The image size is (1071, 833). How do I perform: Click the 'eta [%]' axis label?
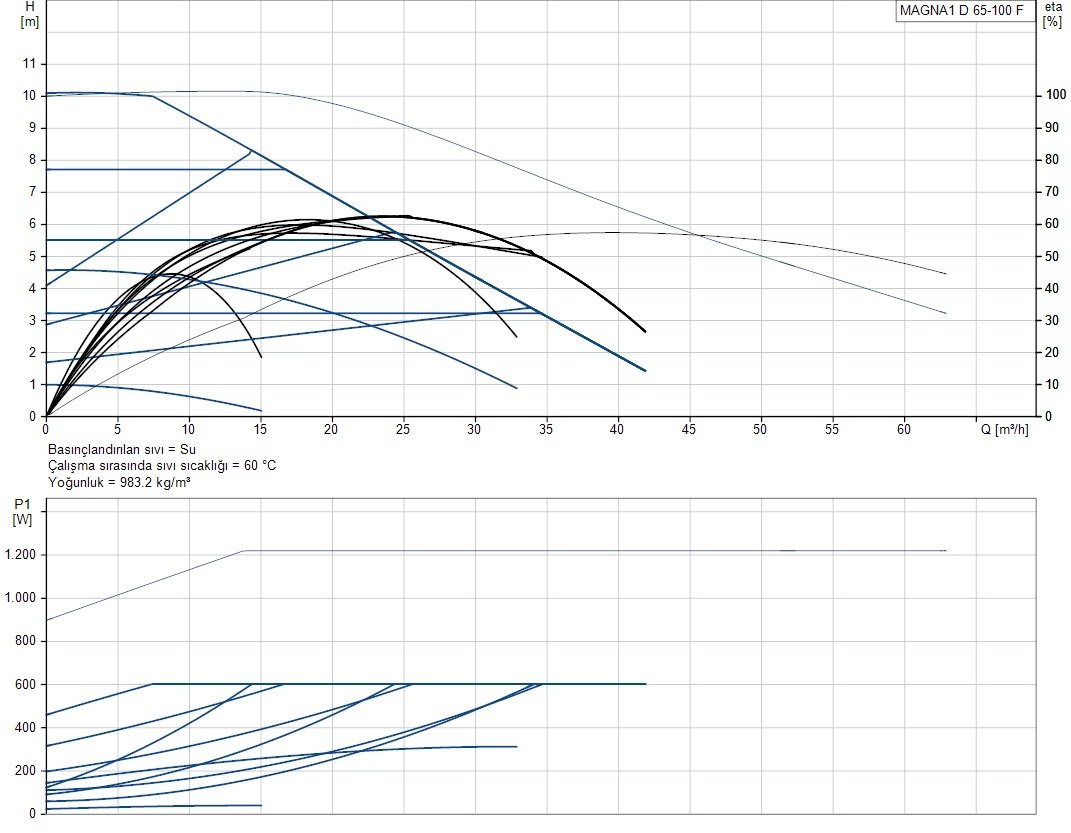(1053, 14)
